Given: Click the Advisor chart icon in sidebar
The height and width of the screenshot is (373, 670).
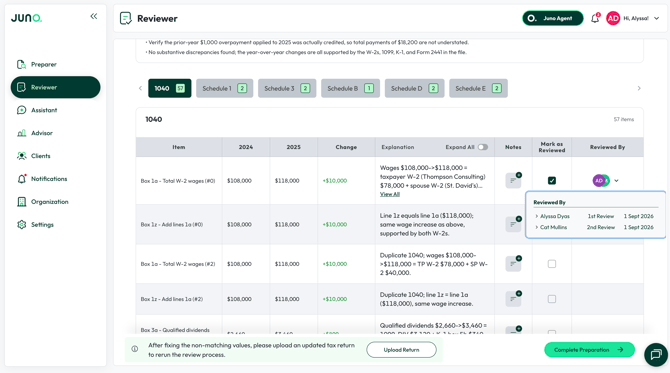Looking at the screenshot, I should pyautogui.click(x=21, y=133).
